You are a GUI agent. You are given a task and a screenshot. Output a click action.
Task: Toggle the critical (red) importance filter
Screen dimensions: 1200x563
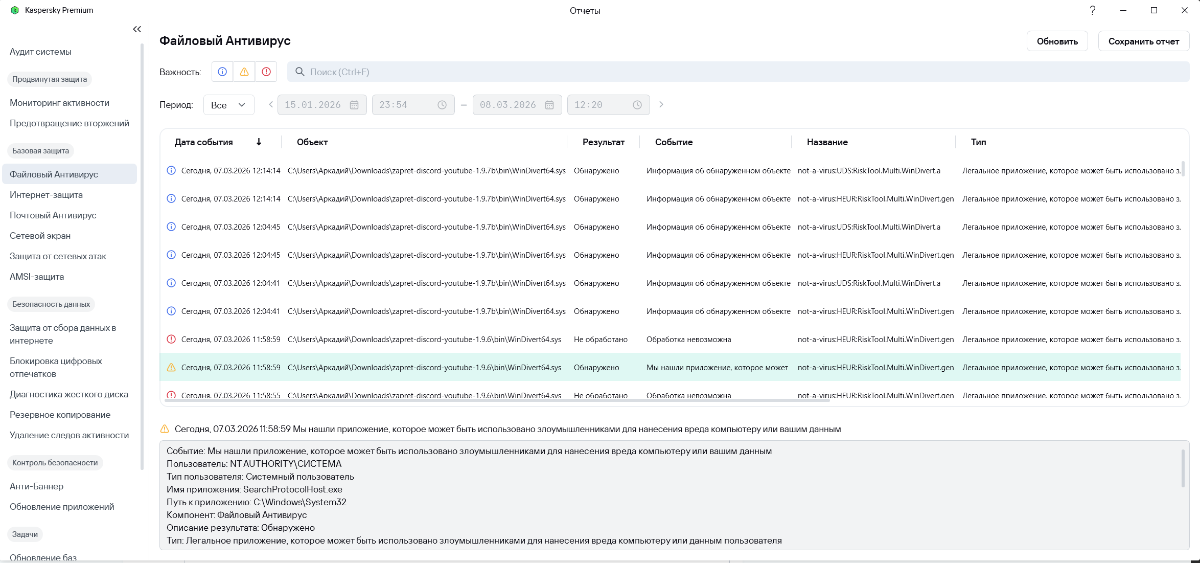[x=266, y=72]
